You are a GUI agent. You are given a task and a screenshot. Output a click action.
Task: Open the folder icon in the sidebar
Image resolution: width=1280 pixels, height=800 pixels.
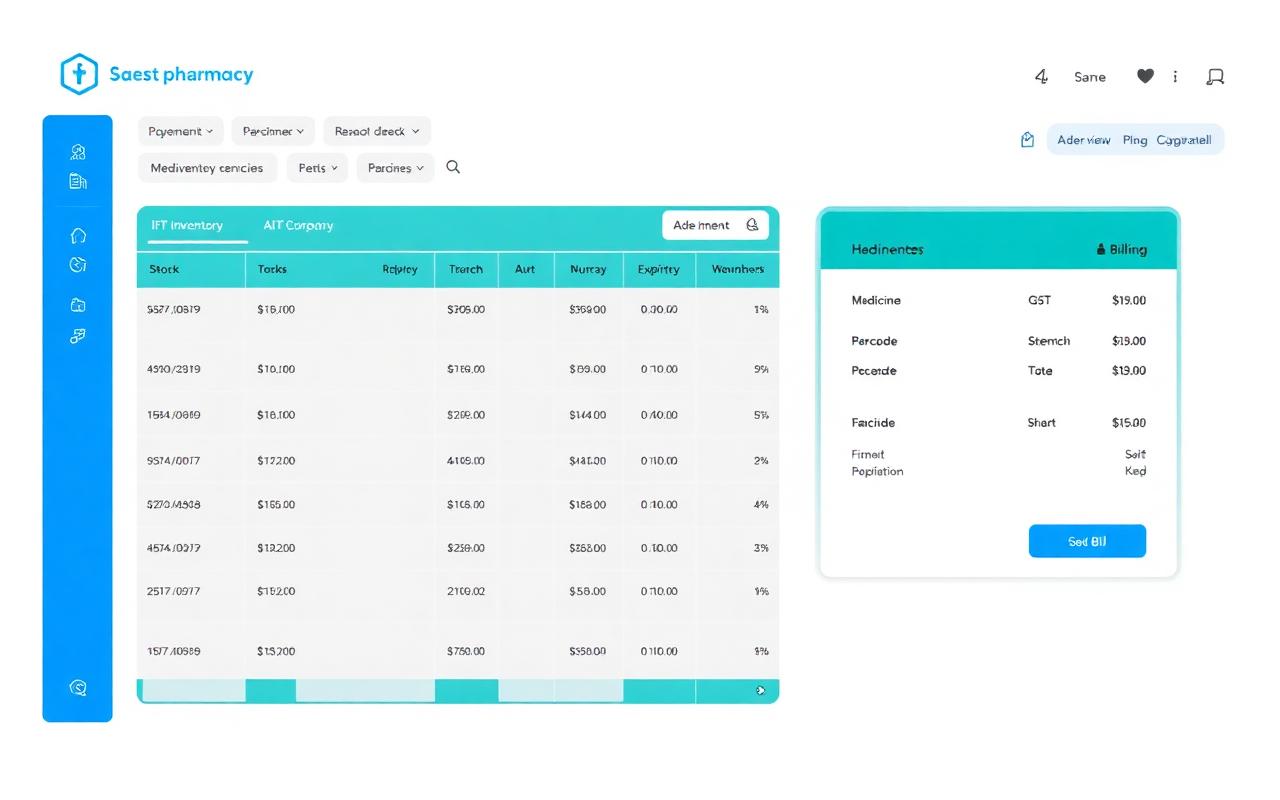point(78,305)
